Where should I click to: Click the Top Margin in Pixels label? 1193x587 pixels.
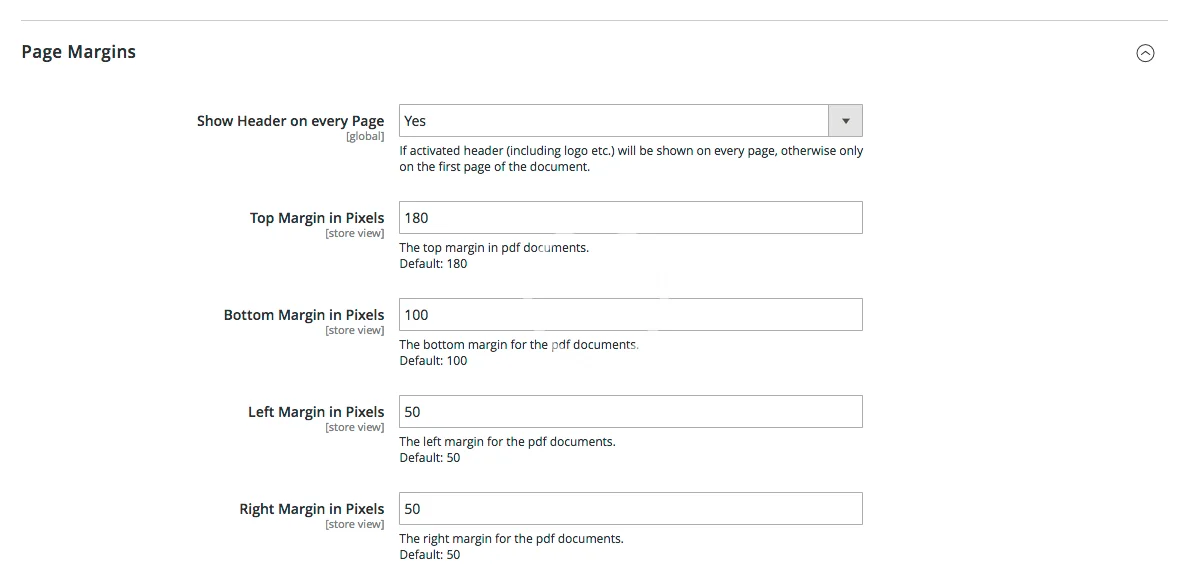[317, 218]
